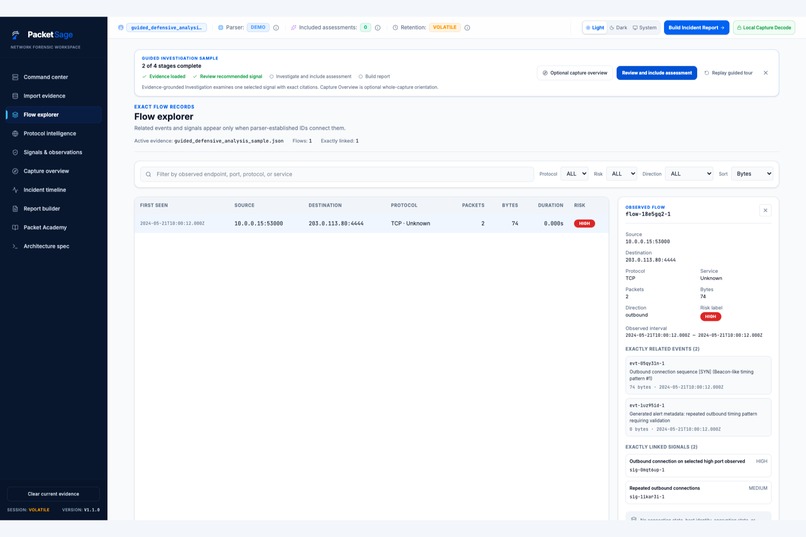Open related event evt-1uz95id-1 card
Screen dimensions: 806x537
pyautogui.click(x=698, y=417)
